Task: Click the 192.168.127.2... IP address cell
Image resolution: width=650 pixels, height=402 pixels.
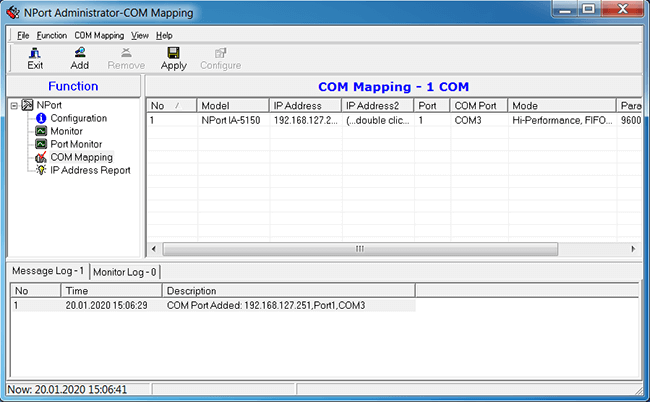Action: tap(306, 120)
